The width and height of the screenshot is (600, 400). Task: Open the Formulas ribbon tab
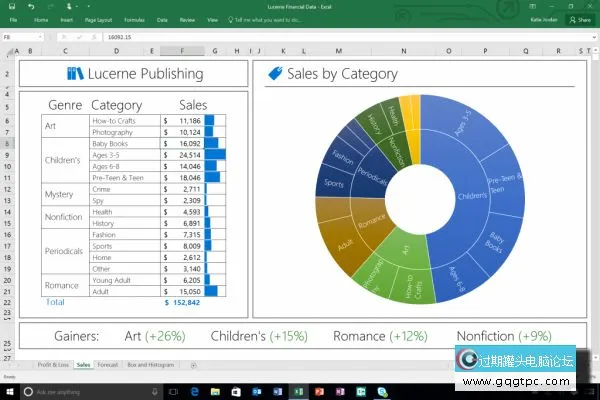(x=134, y=19)
